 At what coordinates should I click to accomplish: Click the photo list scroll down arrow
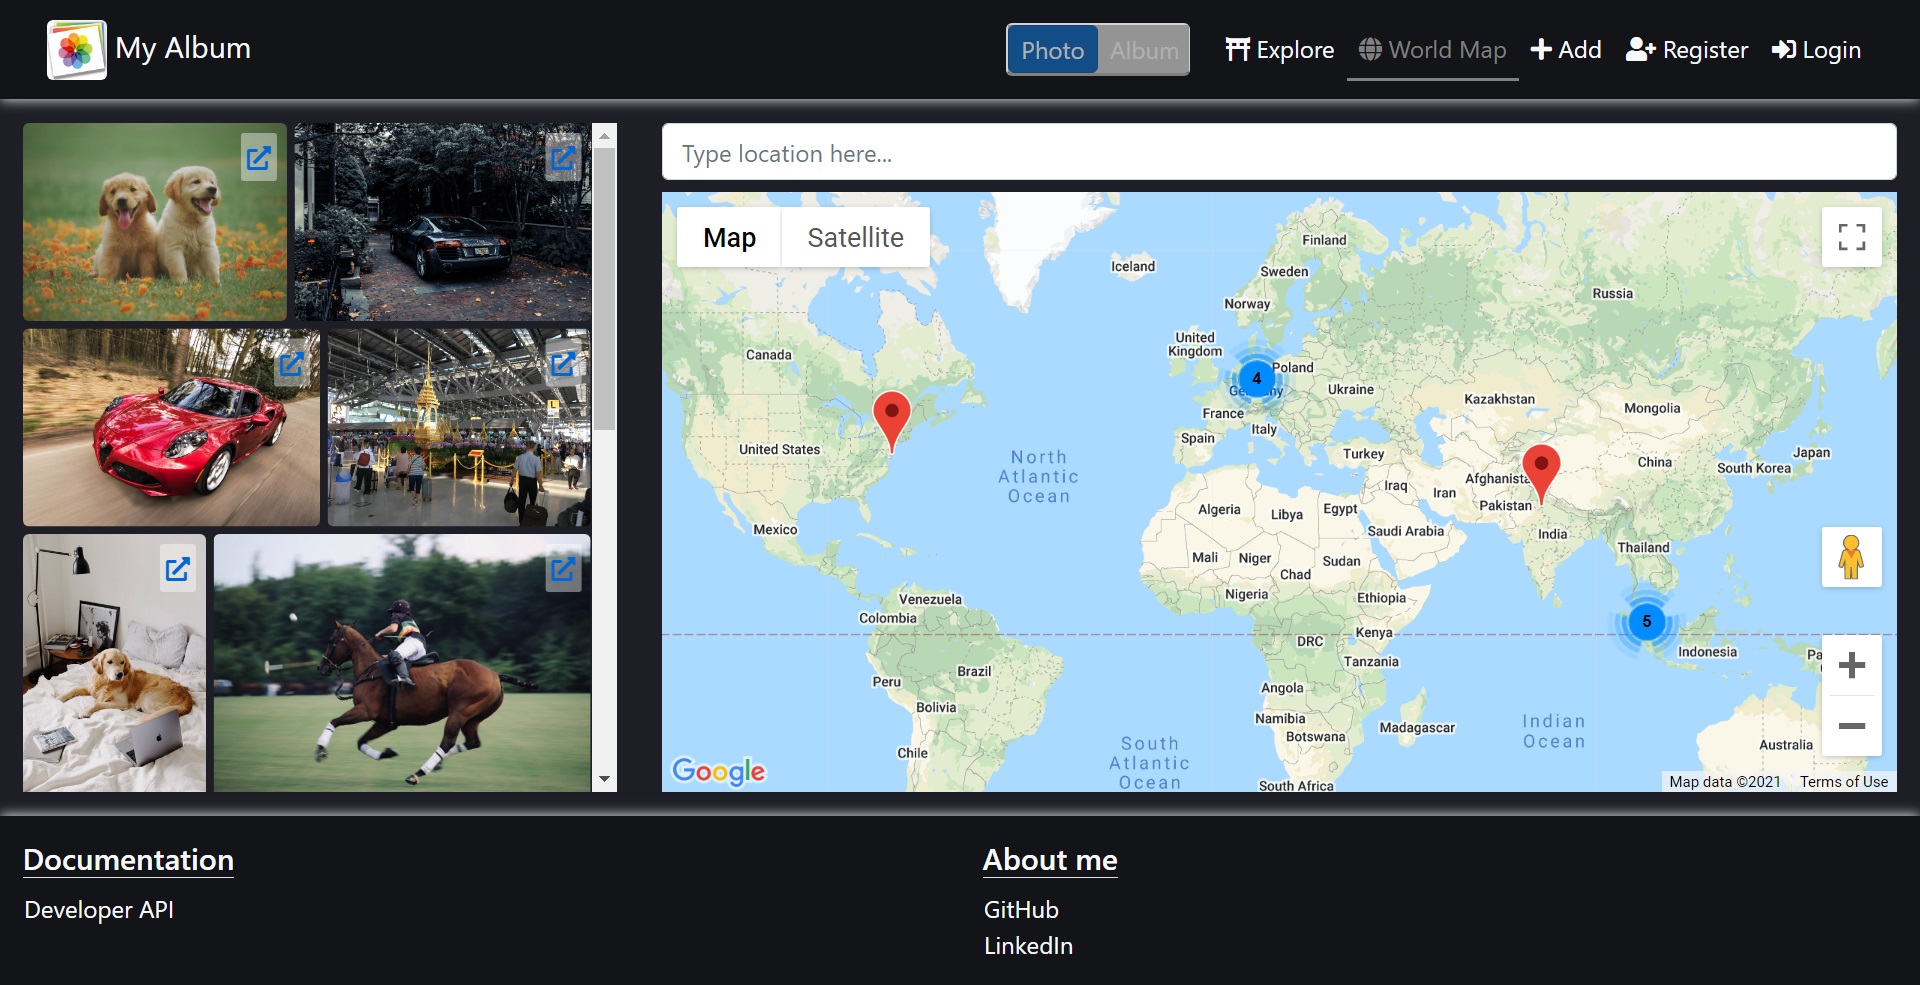(604, 779)
